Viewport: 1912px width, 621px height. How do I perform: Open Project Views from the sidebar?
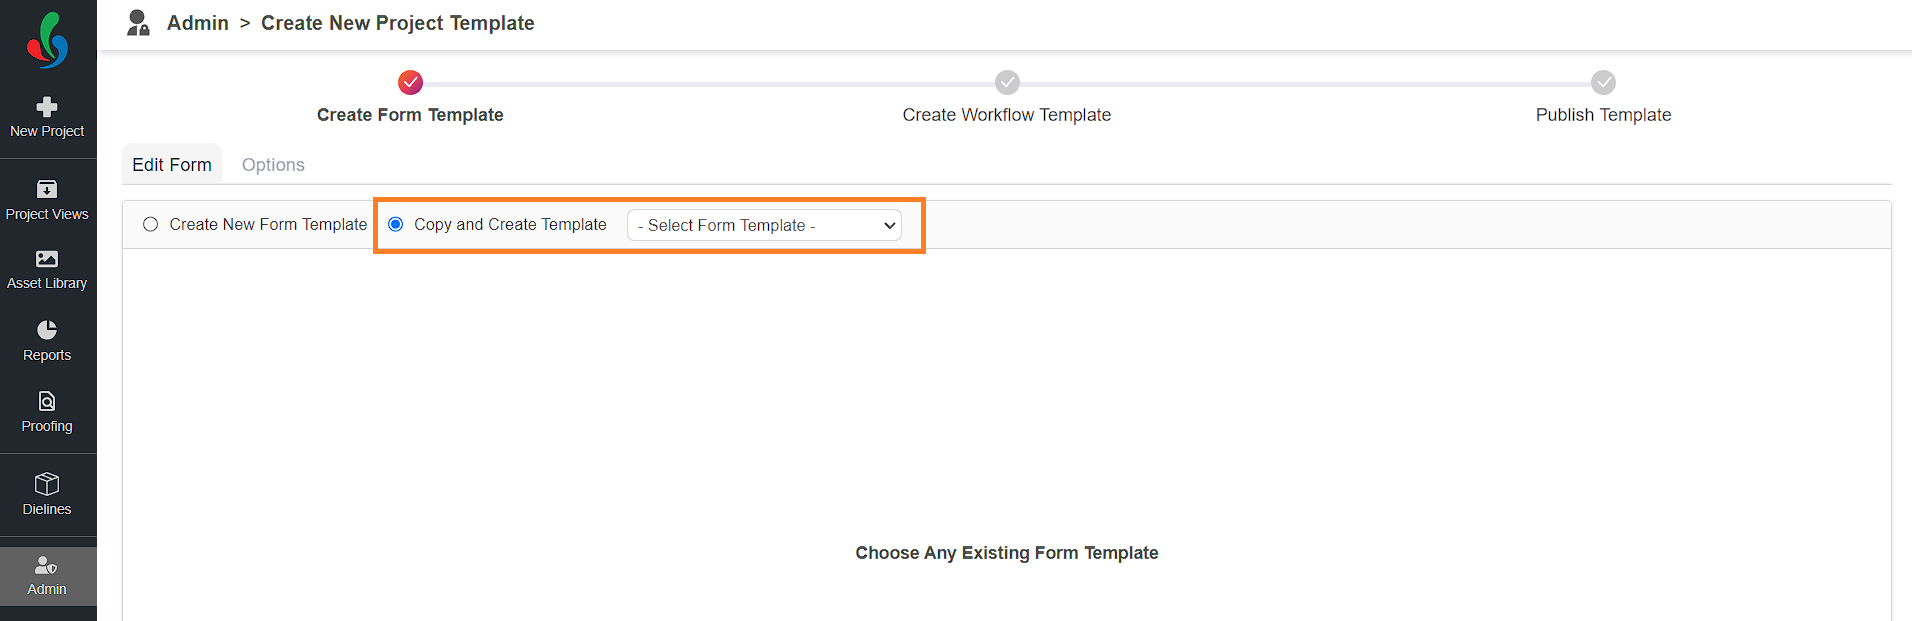pos(47,200)
